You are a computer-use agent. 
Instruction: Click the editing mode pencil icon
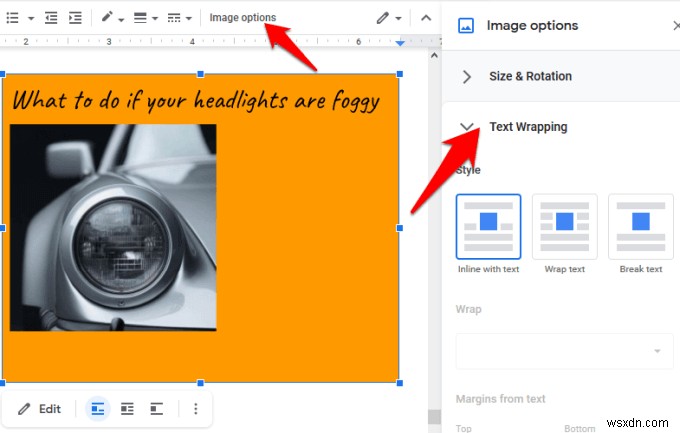[382, 18]
